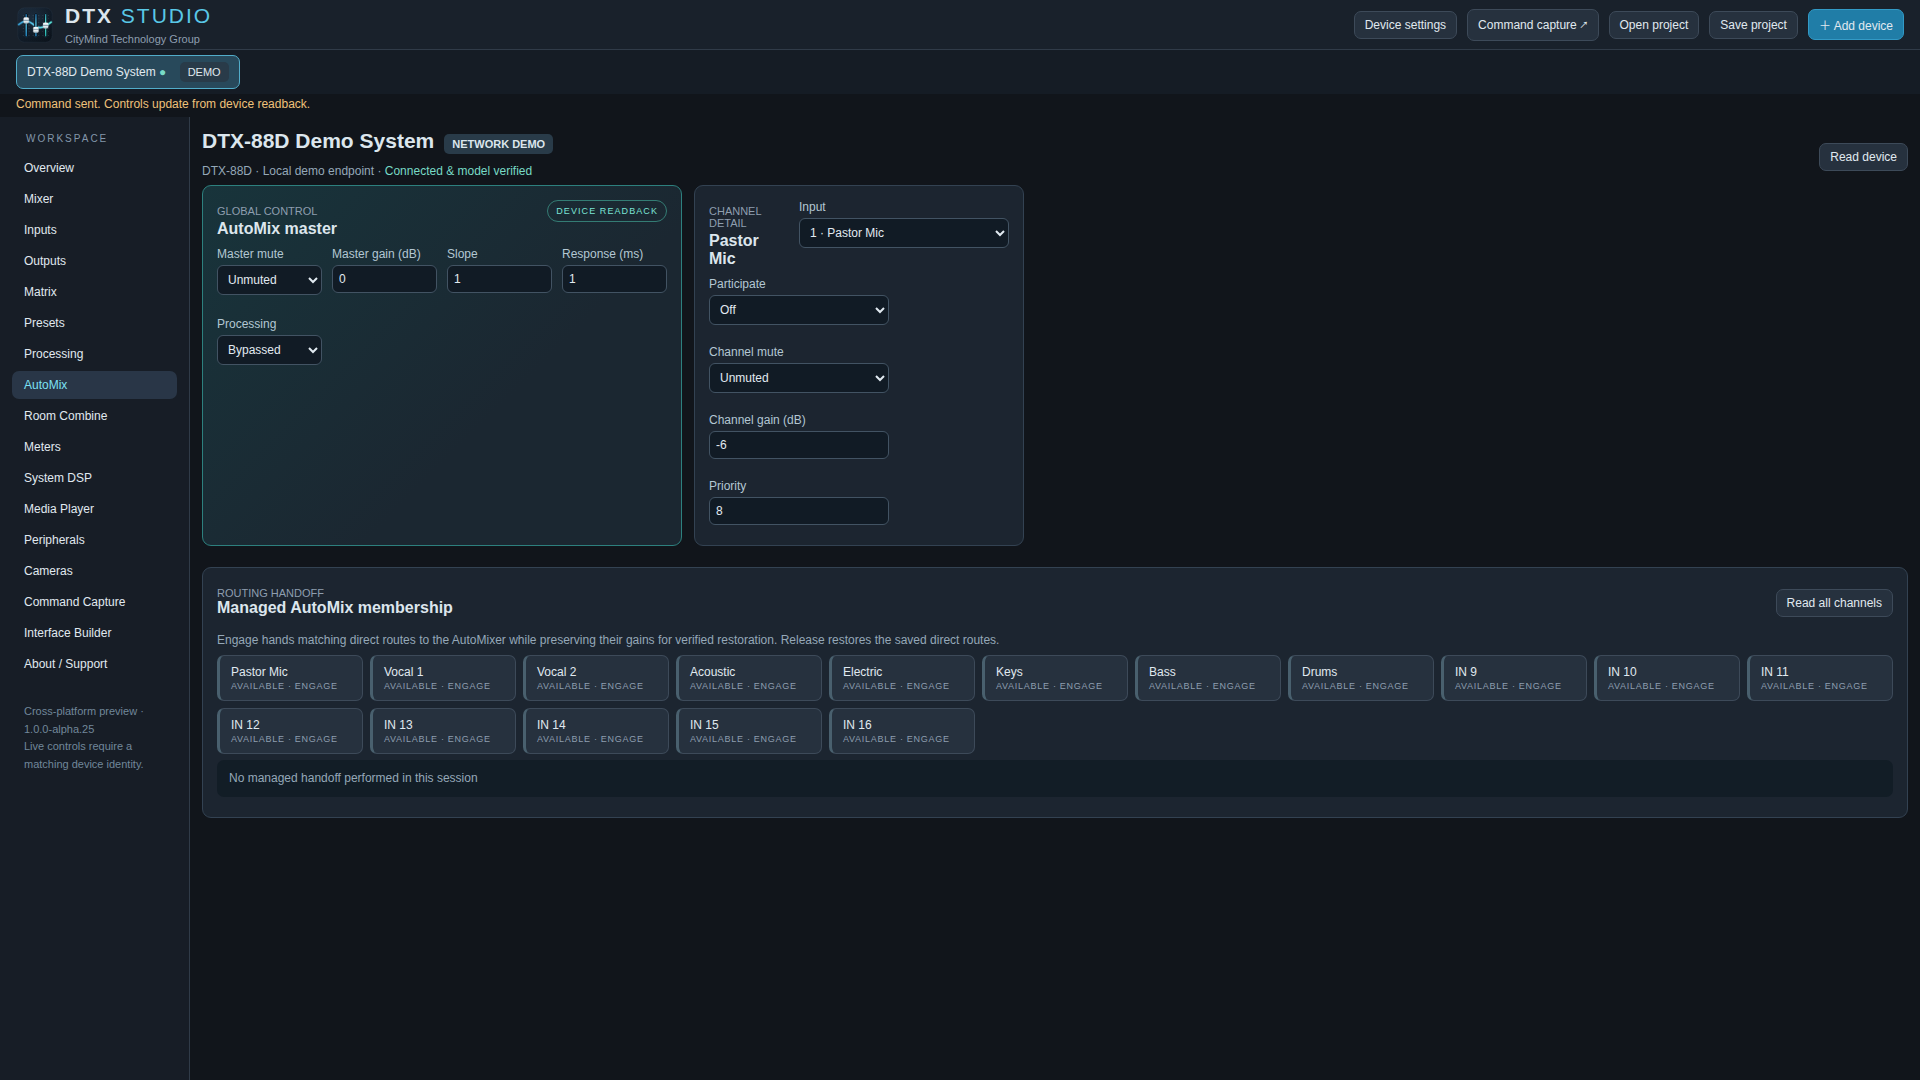
Task: Engage the Bass channel
Action: pos(1208,678)
